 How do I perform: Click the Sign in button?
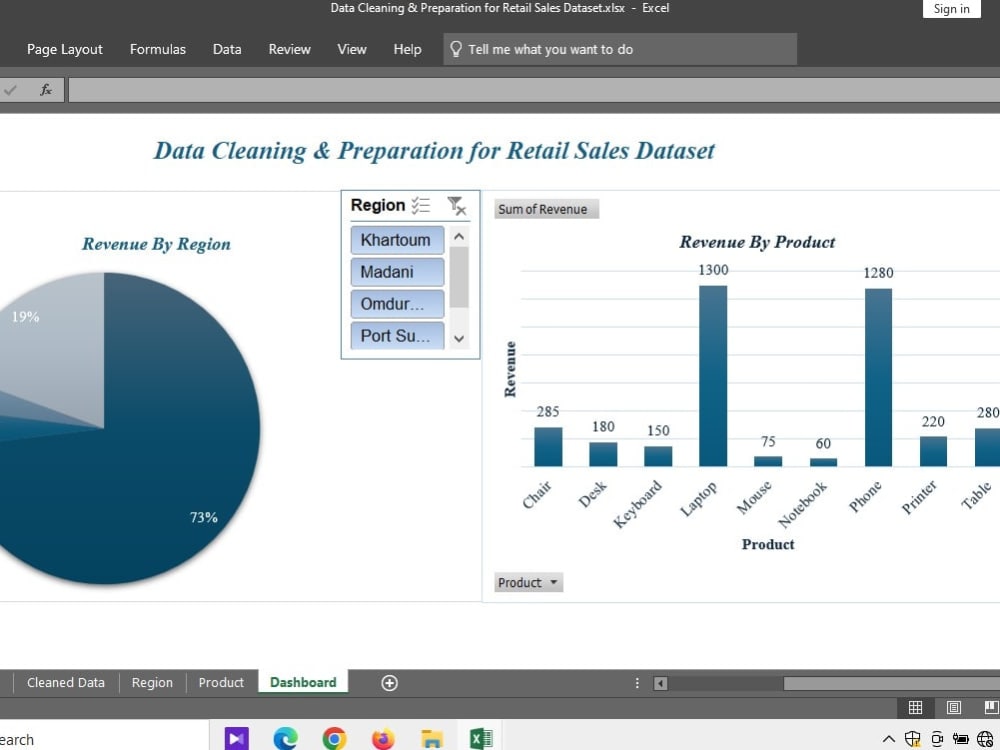click(951, 9)
